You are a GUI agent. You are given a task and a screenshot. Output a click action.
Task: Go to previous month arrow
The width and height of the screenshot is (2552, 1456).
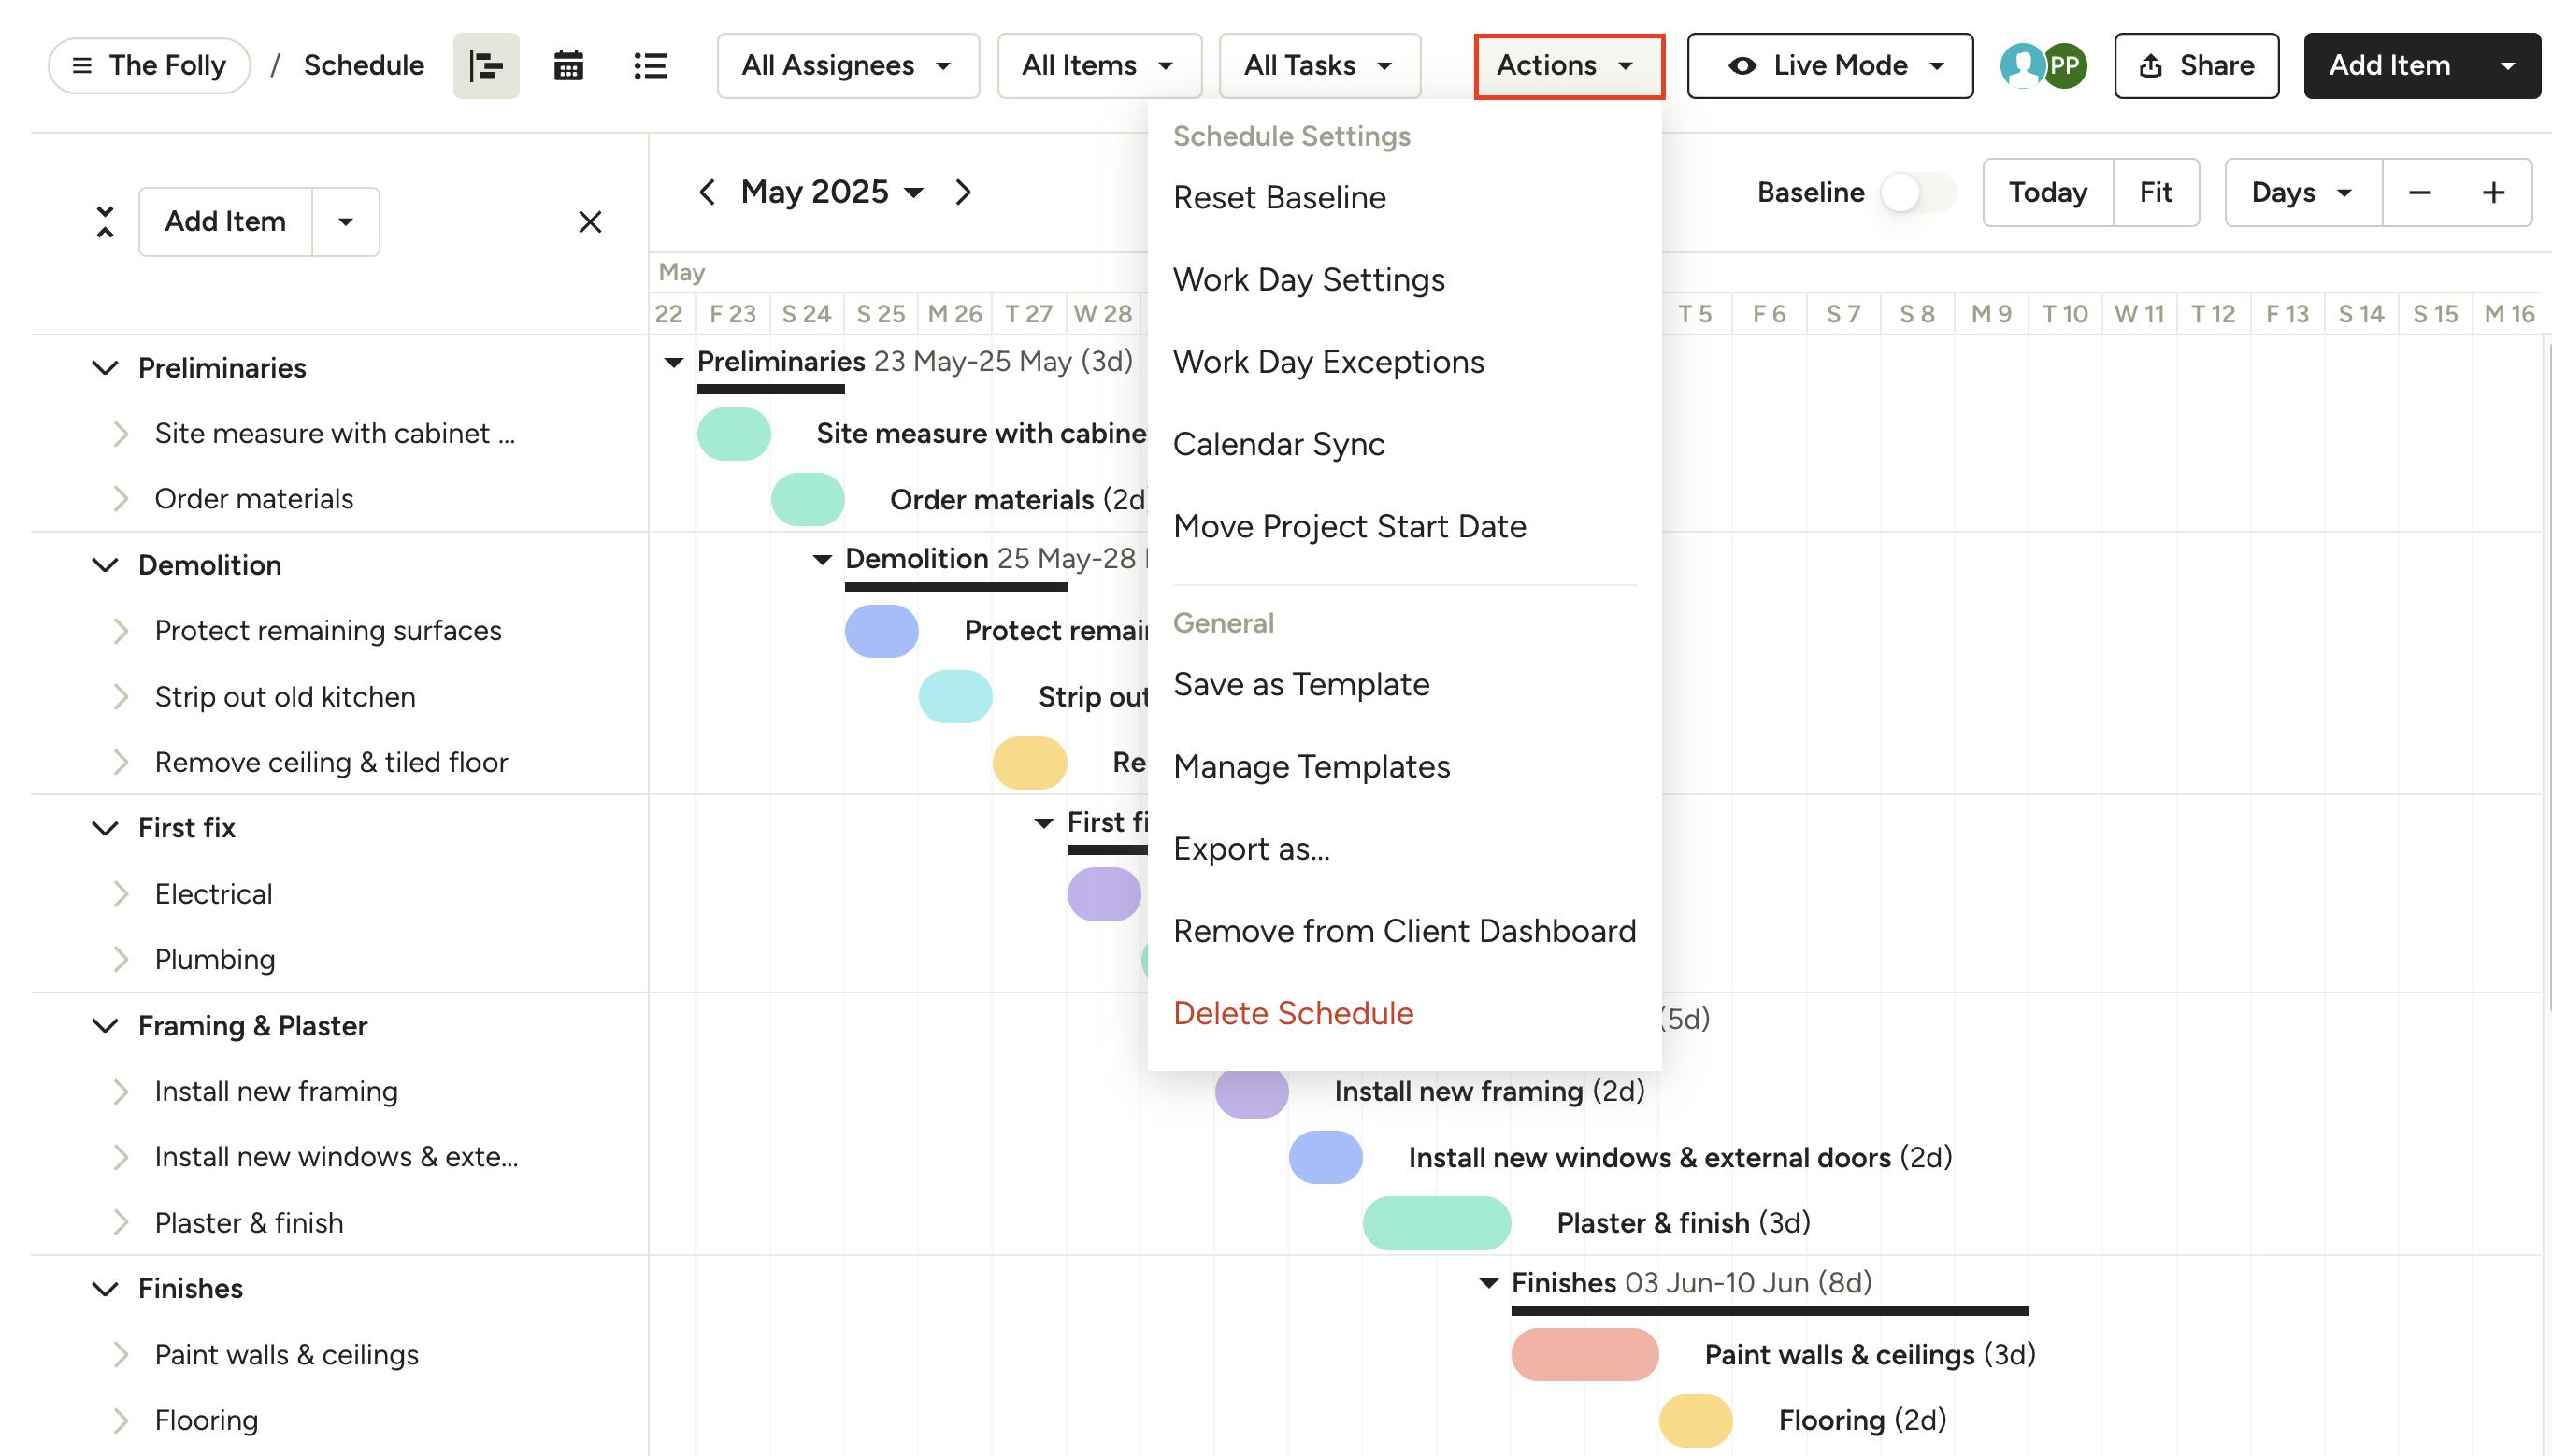707,192
